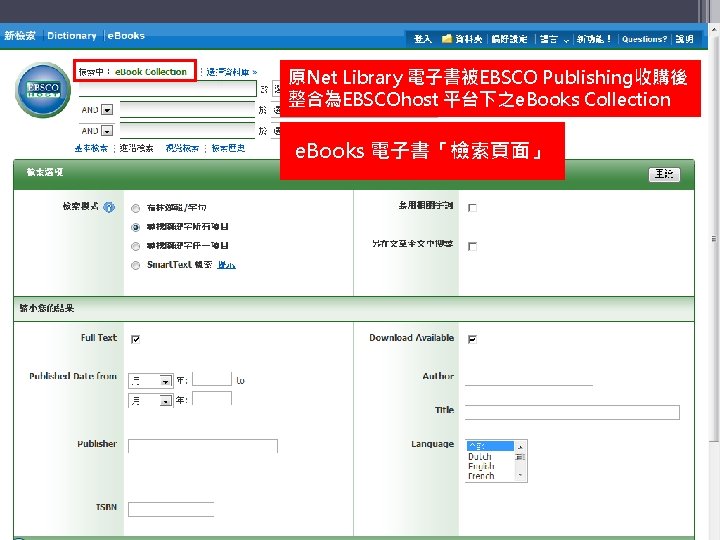Expand second AND operator dropdown
This screenshot has width=720, height=540.
coord(107,131)
